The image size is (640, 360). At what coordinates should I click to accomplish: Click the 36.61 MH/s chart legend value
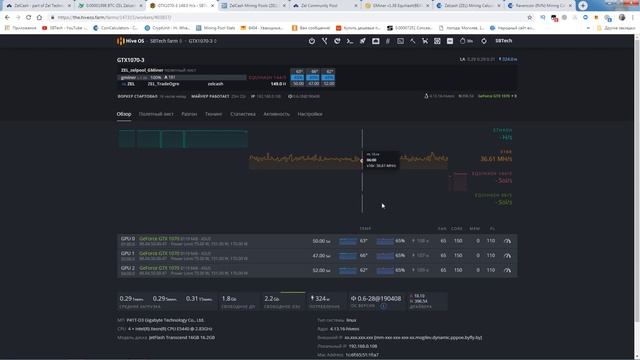[496, 159]
